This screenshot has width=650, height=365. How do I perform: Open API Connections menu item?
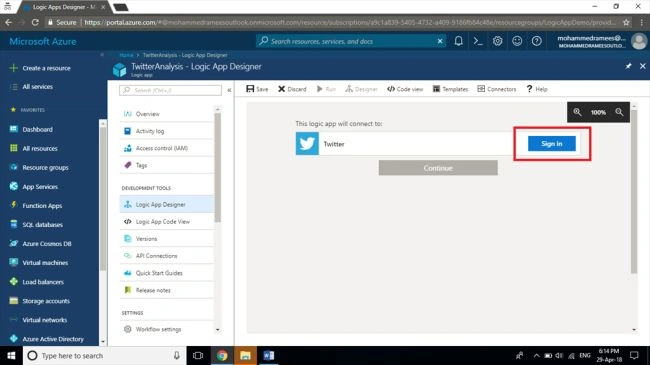pos(167,256)
